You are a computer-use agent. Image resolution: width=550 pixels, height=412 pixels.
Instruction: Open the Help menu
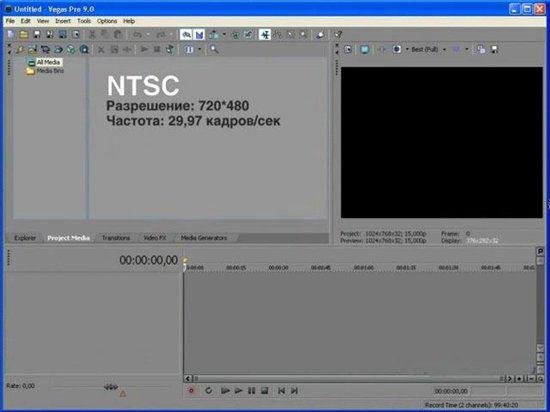(x=129, y=21)
